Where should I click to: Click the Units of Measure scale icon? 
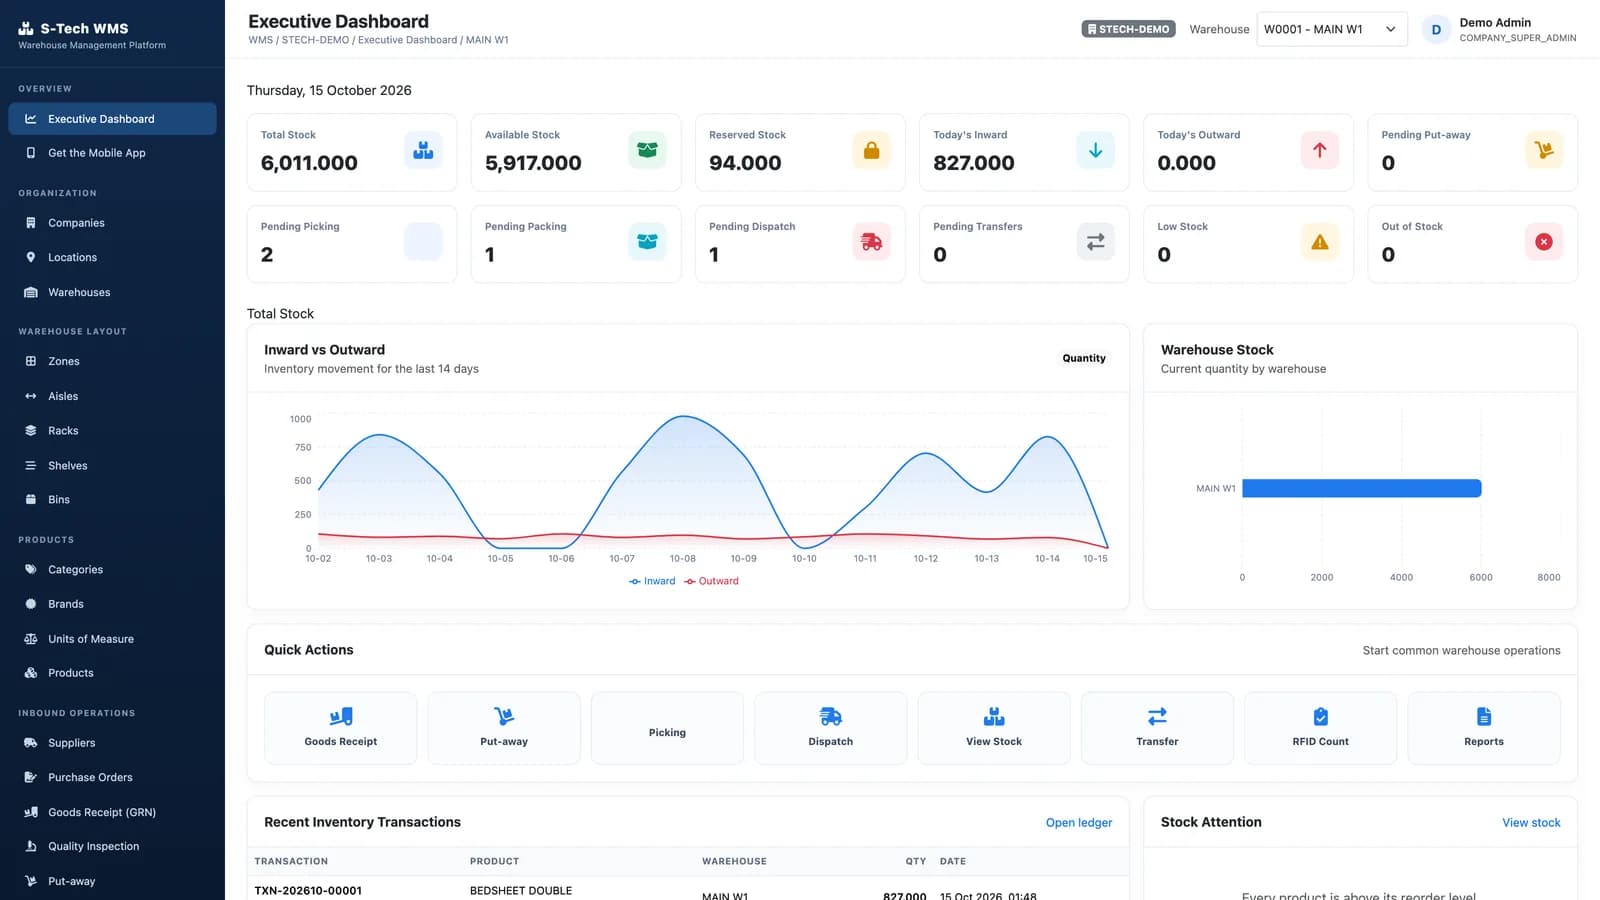31,639
